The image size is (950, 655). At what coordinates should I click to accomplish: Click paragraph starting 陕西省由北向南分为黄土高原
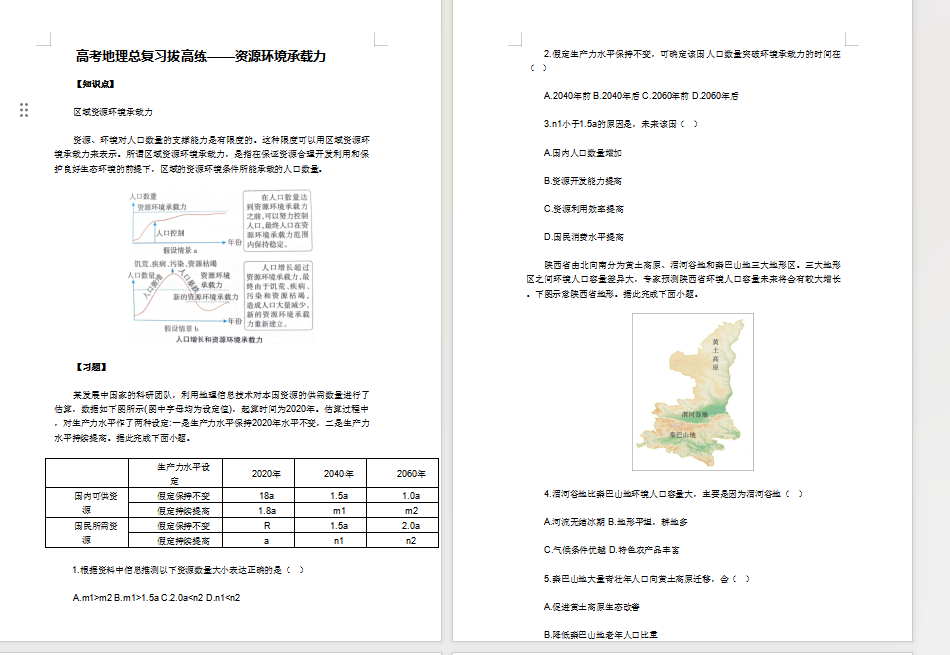683,279
